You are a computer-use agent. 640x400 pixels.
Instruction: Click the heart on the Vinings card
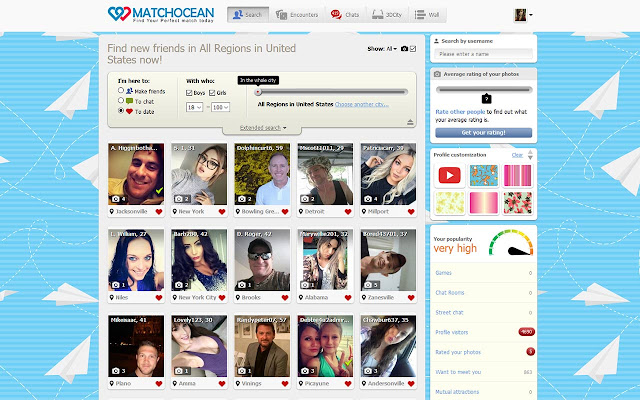(x=285, y=384)
